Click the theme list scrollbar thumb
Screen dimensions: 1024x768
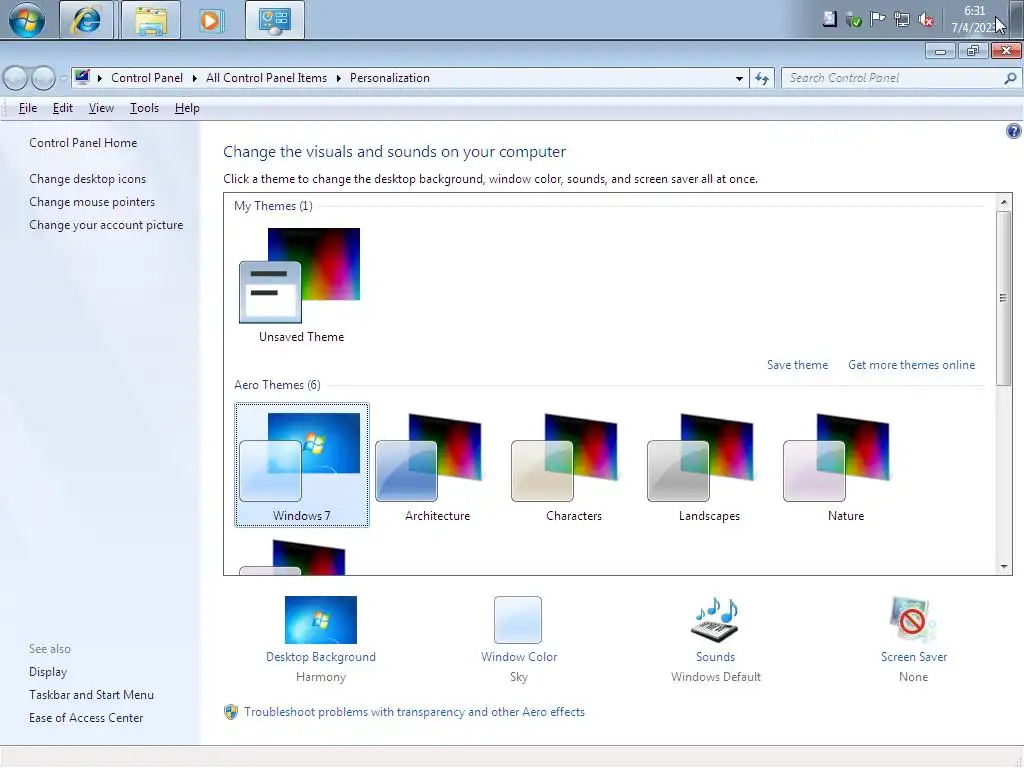coord(1004,298)
